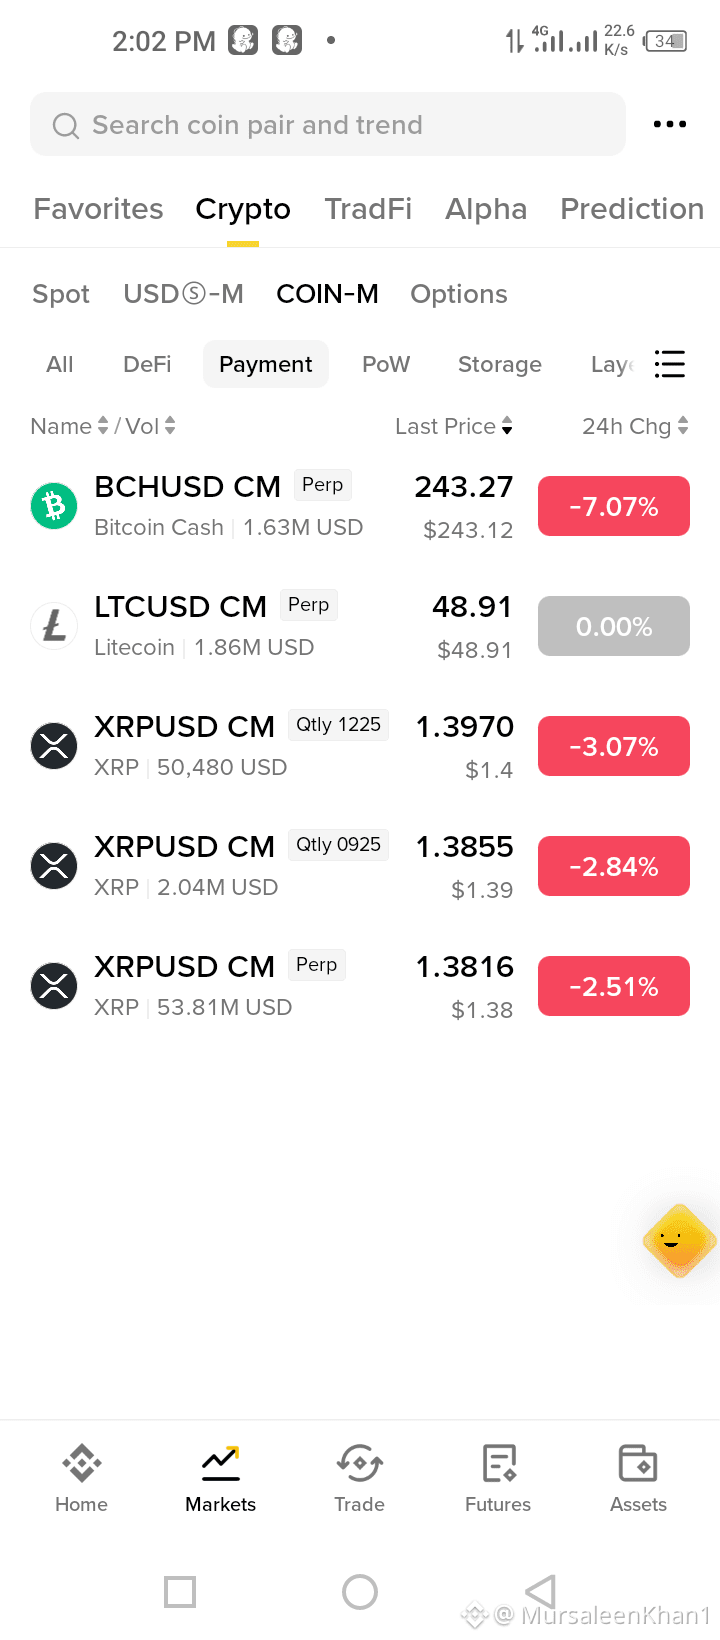
Task: Sort by Last Price column
Action: [x=454, y=426]
